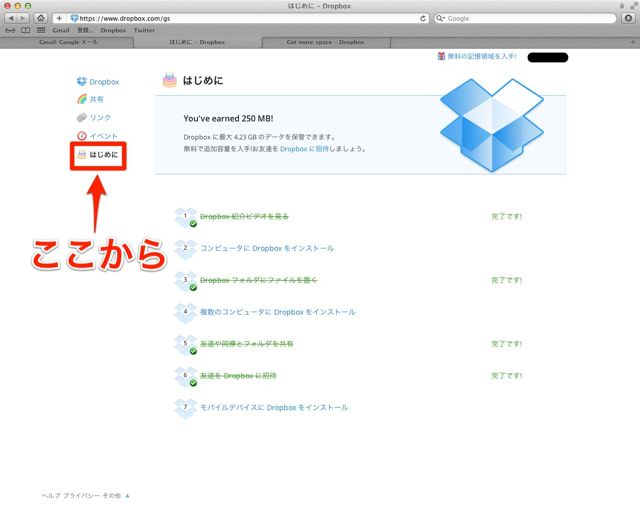Click the 'You've earned 250 MB!' heading
The image size is (640, 506).
click(x=228, y=118)
